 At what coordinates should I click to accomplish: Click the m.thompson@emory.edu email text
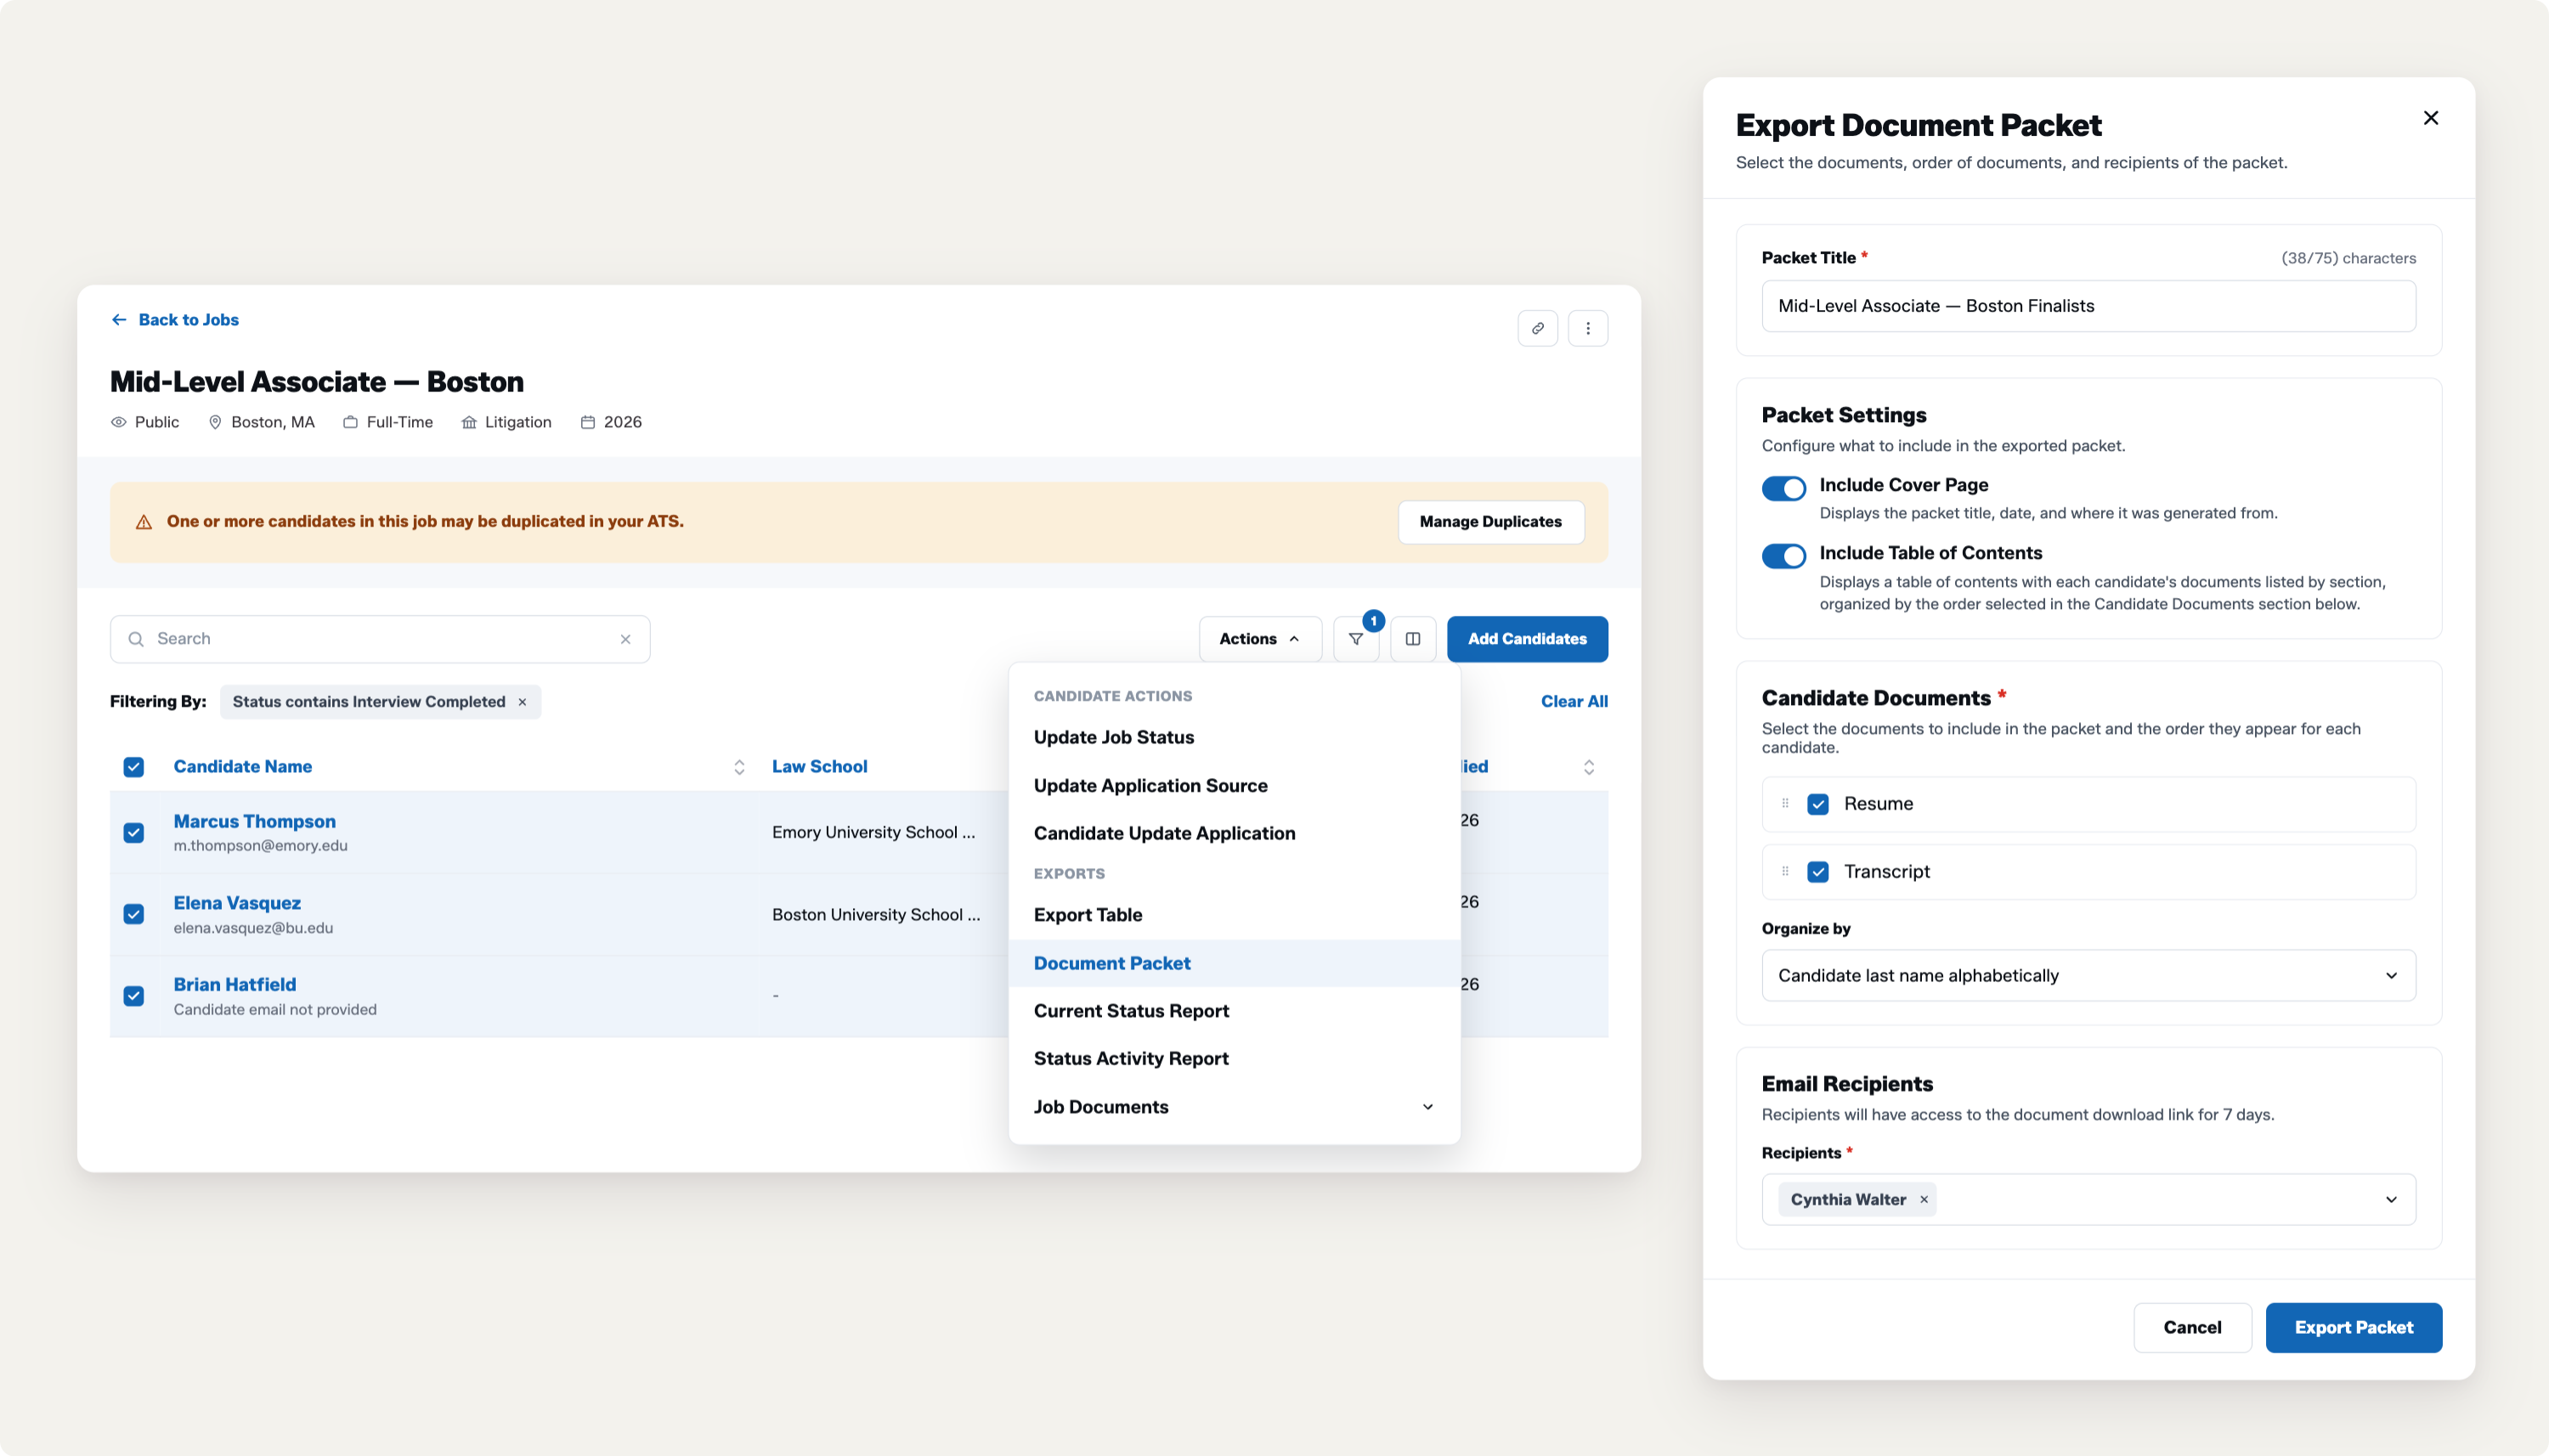(260, 846)
